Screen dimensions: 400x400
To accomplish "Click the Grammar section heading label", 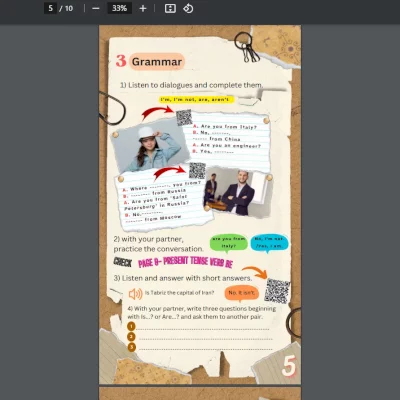I will 157,62.
